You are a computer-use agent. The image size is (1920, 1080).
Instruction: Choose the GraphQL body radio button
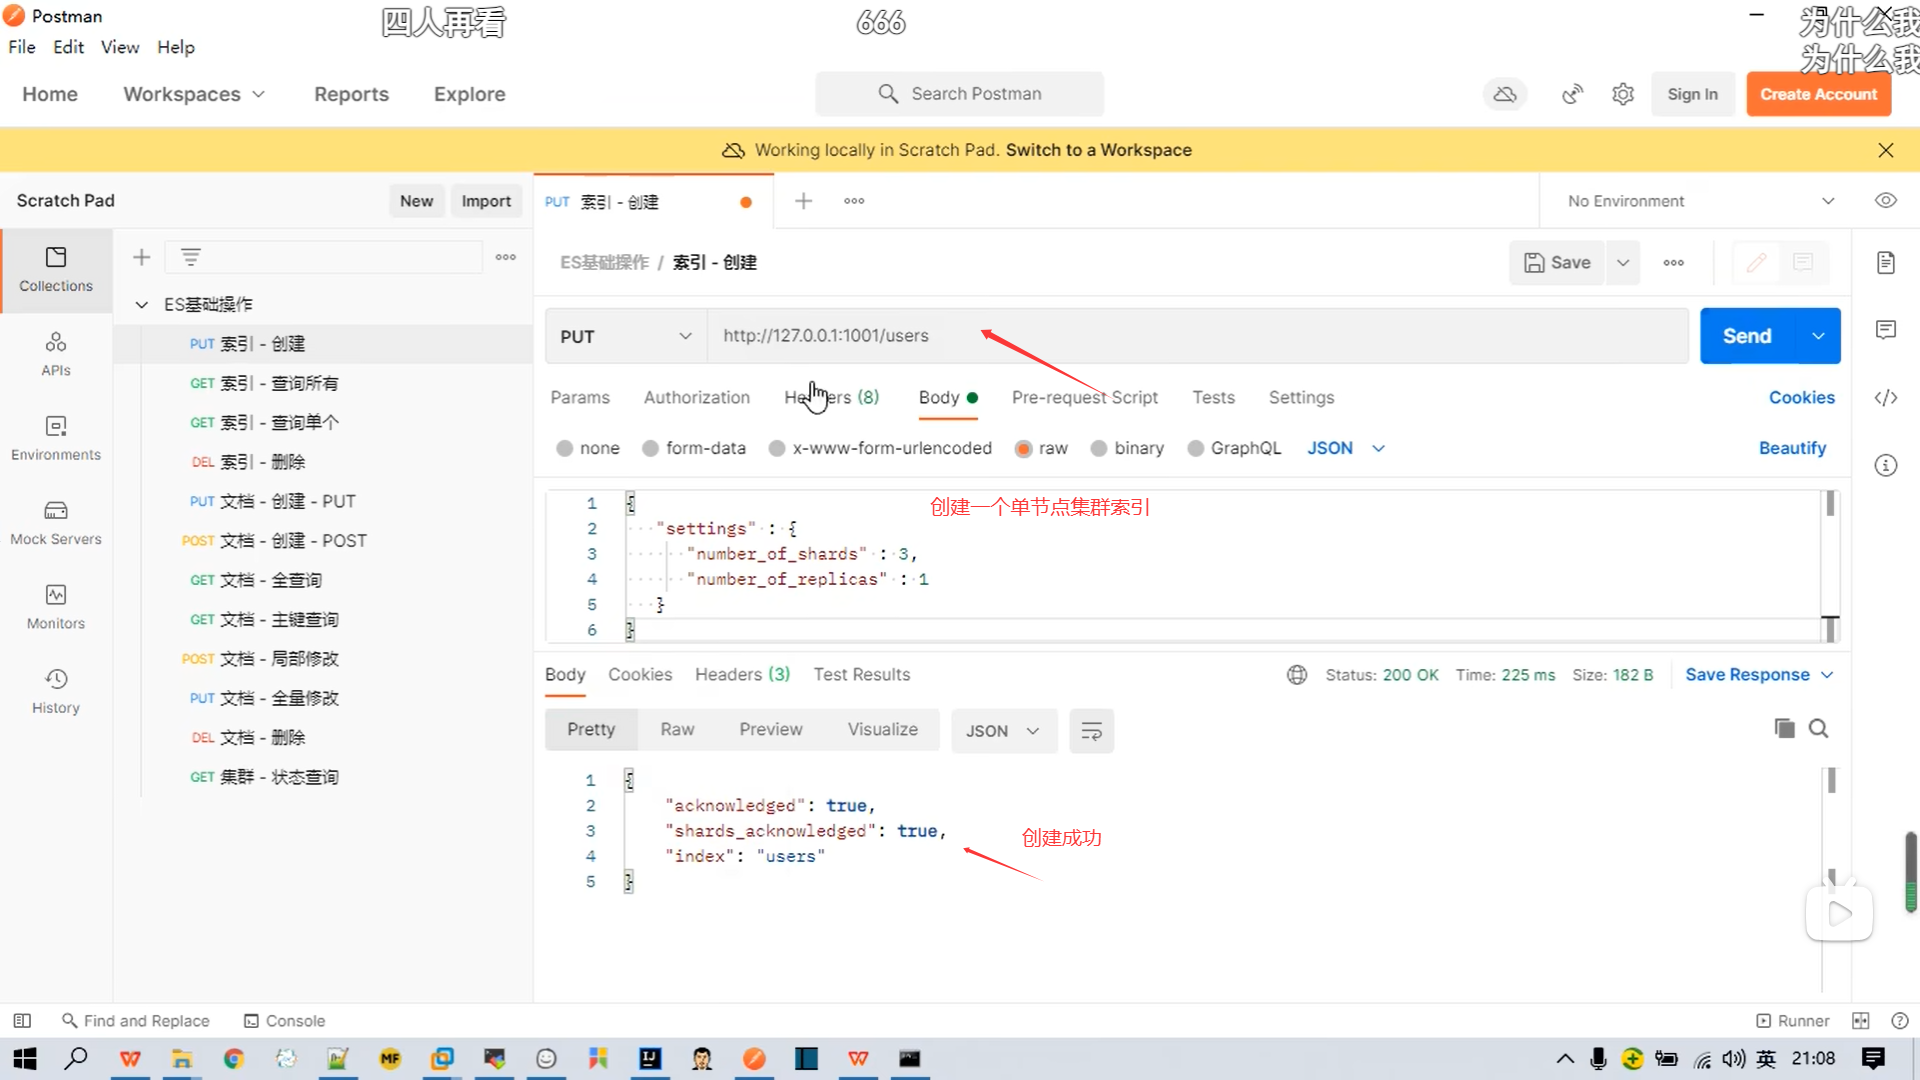[x=1195, y=448]
